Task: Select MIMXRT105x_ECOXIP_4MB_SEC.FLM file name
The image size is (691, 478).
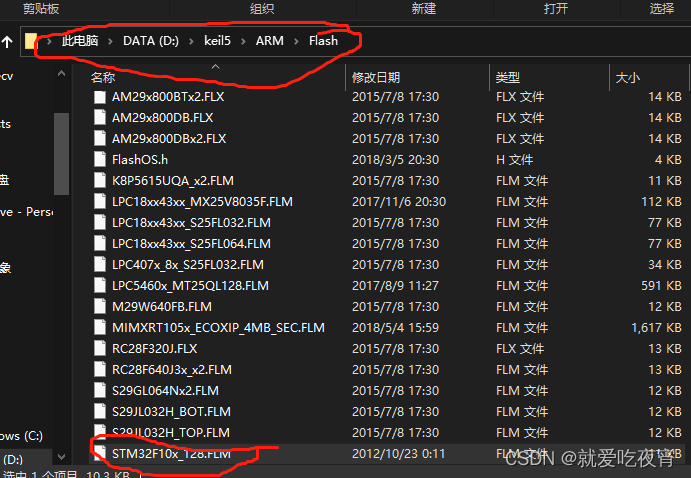Action: tap(218, 328)
